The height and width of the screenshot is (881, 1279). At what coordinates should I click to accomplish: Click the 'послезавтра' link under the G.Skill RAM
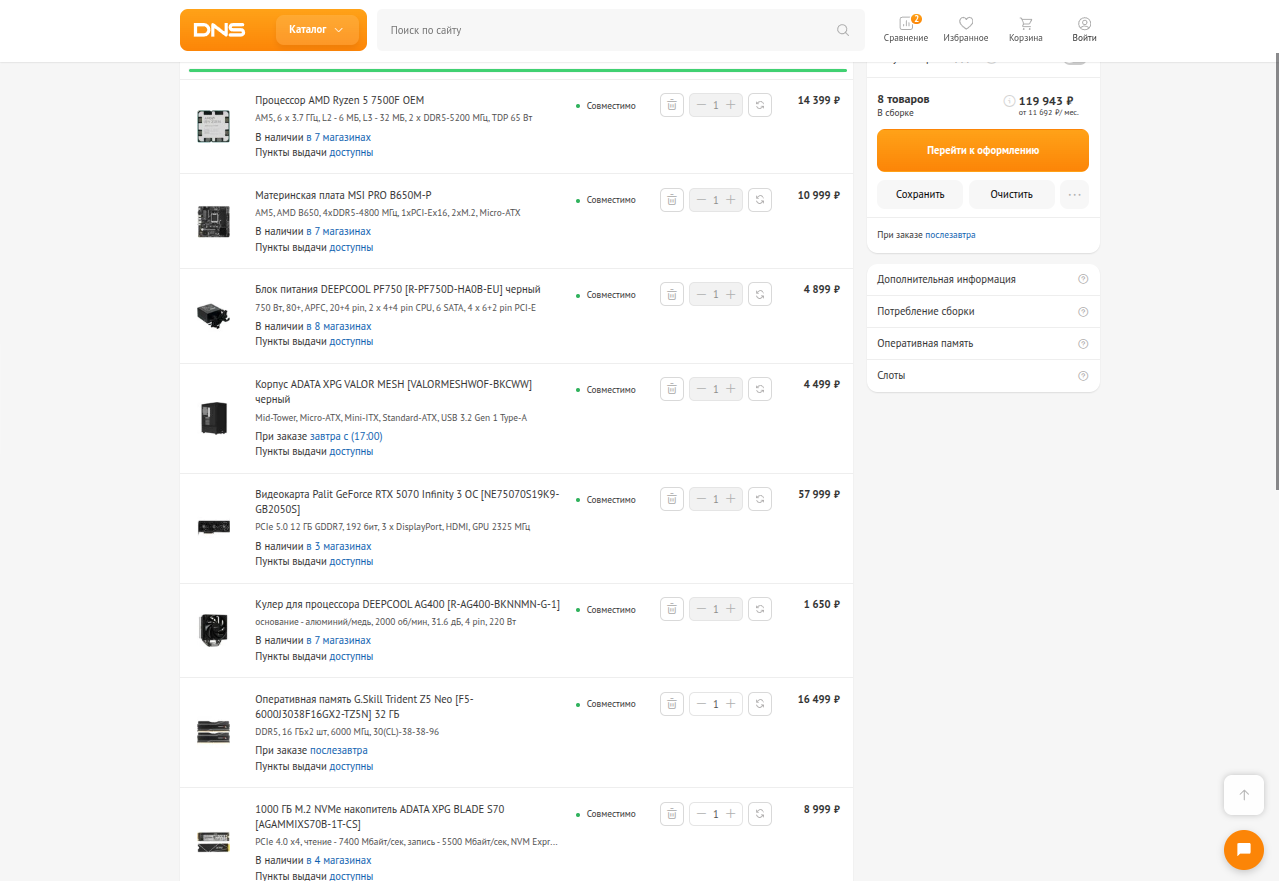(339, 750)
